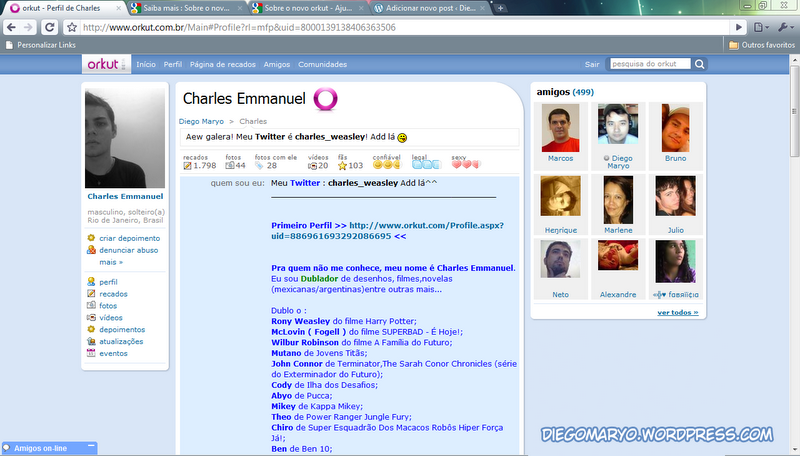Open the wrench tools menu
This screenshot has height=456, width=800.
point(785,27)
